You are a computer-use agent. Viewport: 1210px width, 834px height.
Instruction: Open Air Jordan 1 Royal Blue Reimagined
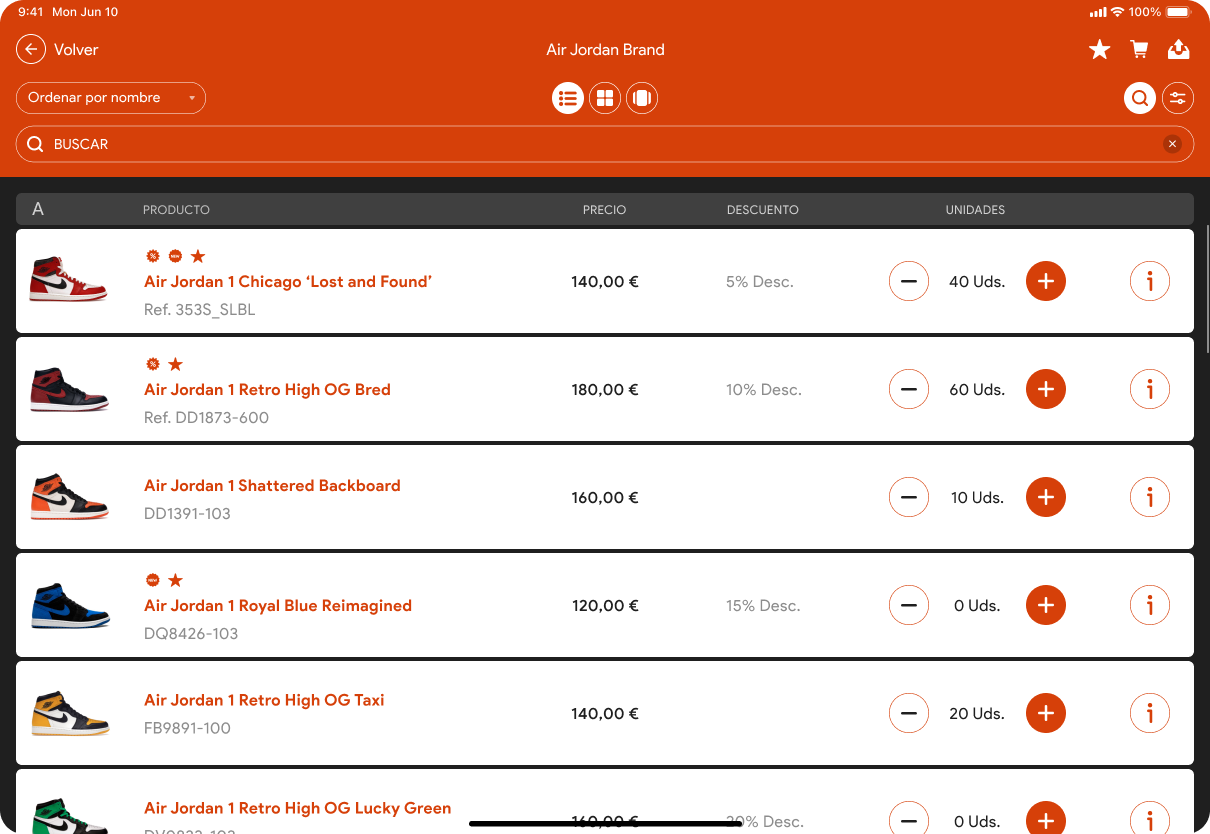click(278, 606)
